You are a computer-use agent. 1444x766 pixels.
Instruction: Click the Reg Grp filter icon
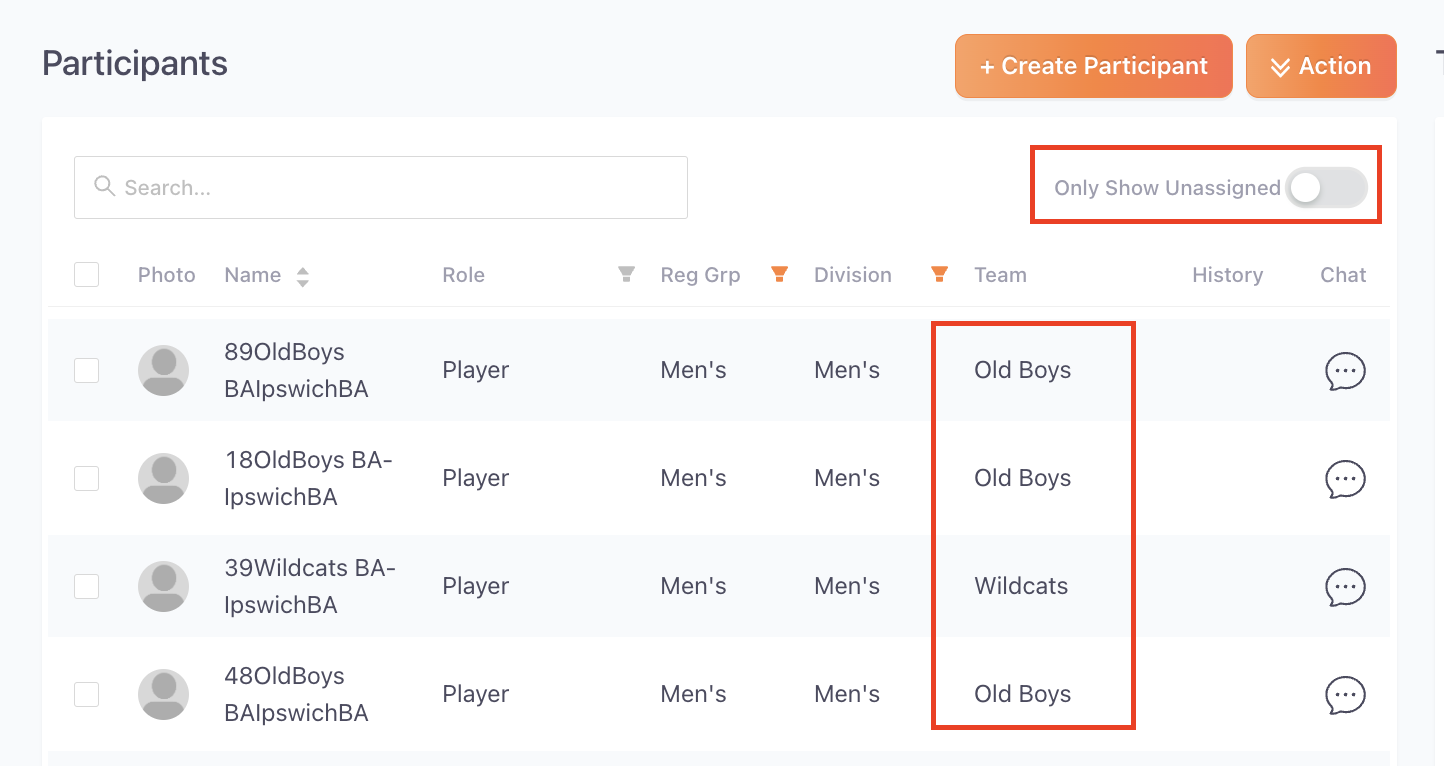(x=780, y=274)
